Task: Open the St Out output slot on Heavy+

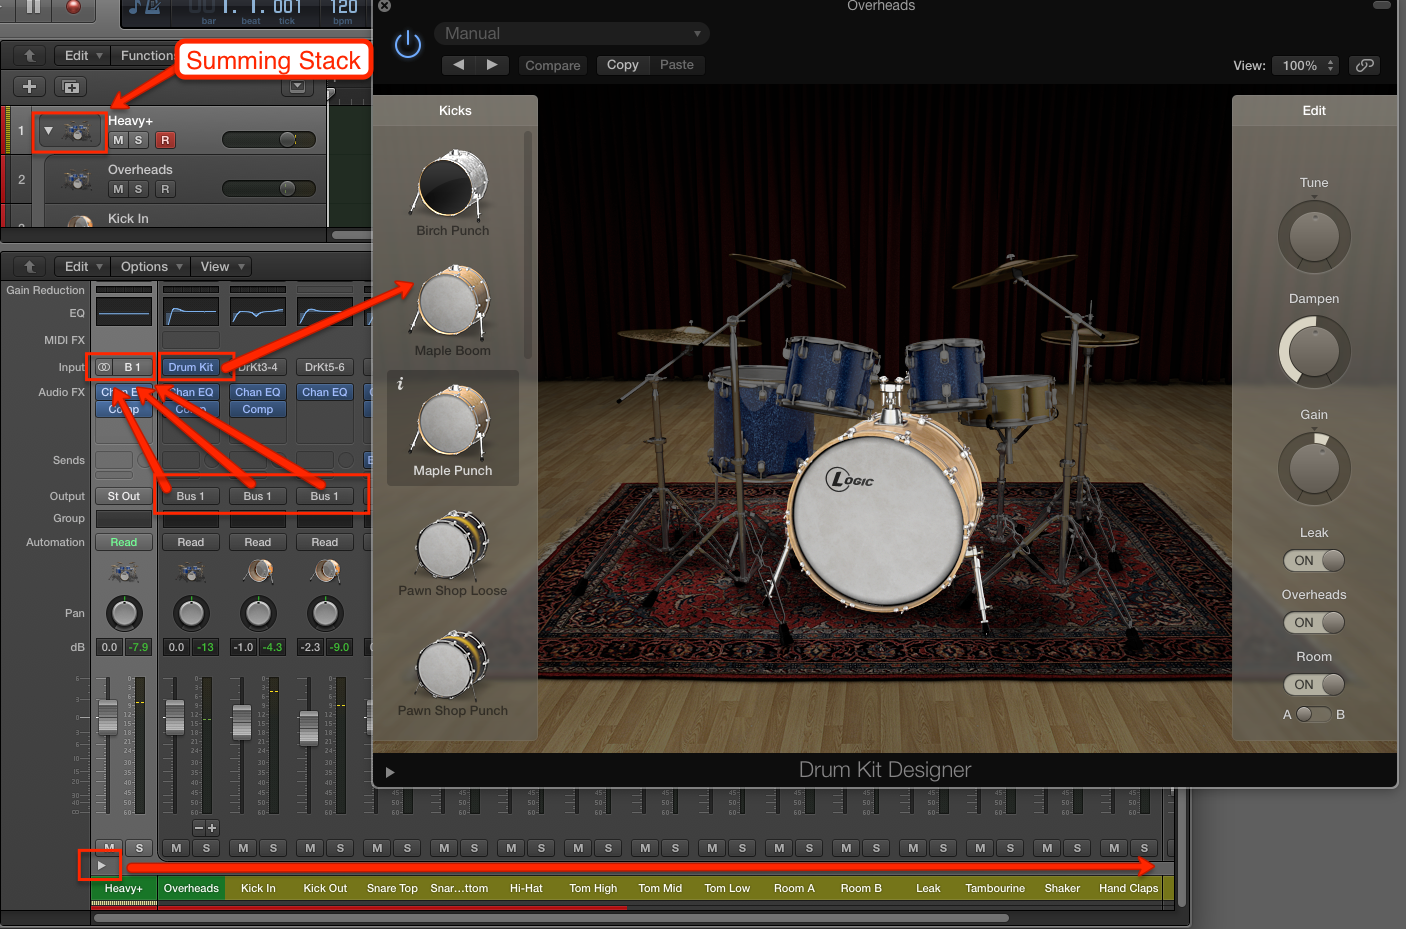Action: [124, 496]
